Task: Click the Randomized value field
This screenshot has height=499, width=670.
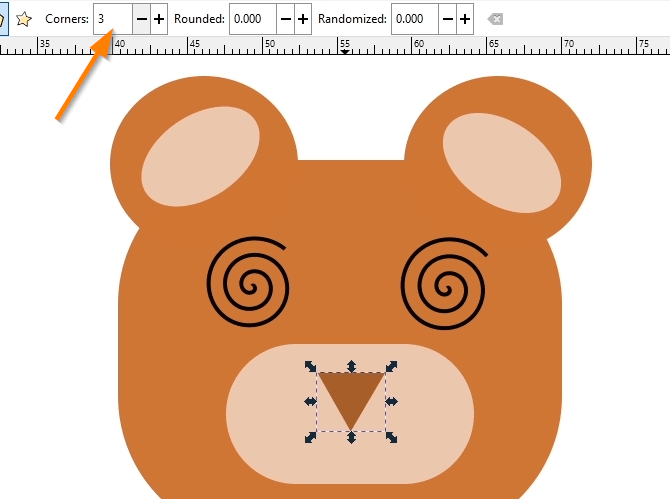Action: [415, 19]
